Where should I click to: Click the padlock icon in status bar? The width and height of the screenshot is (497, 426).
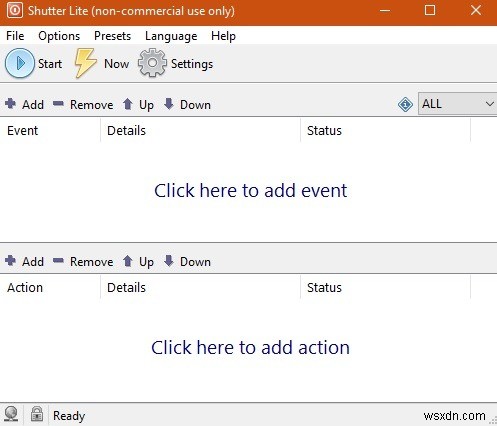[37, 414]
